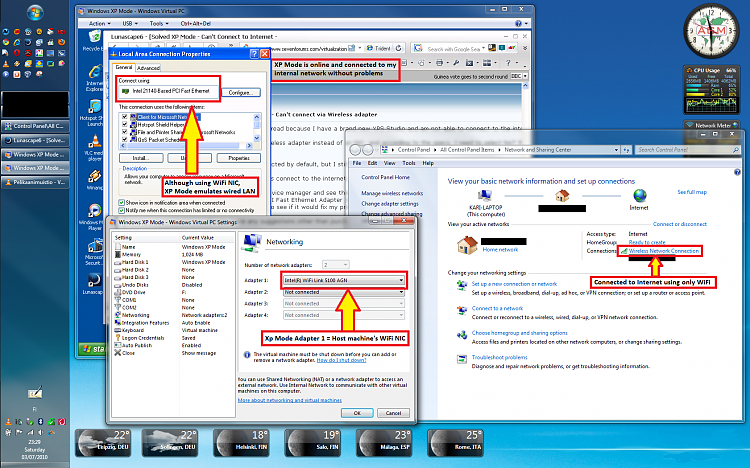The height and width of the screenshot is (468, 750).
Task: Open Help menu in Control Panel window
Action: pyautogui.click(x=428, y=163)
